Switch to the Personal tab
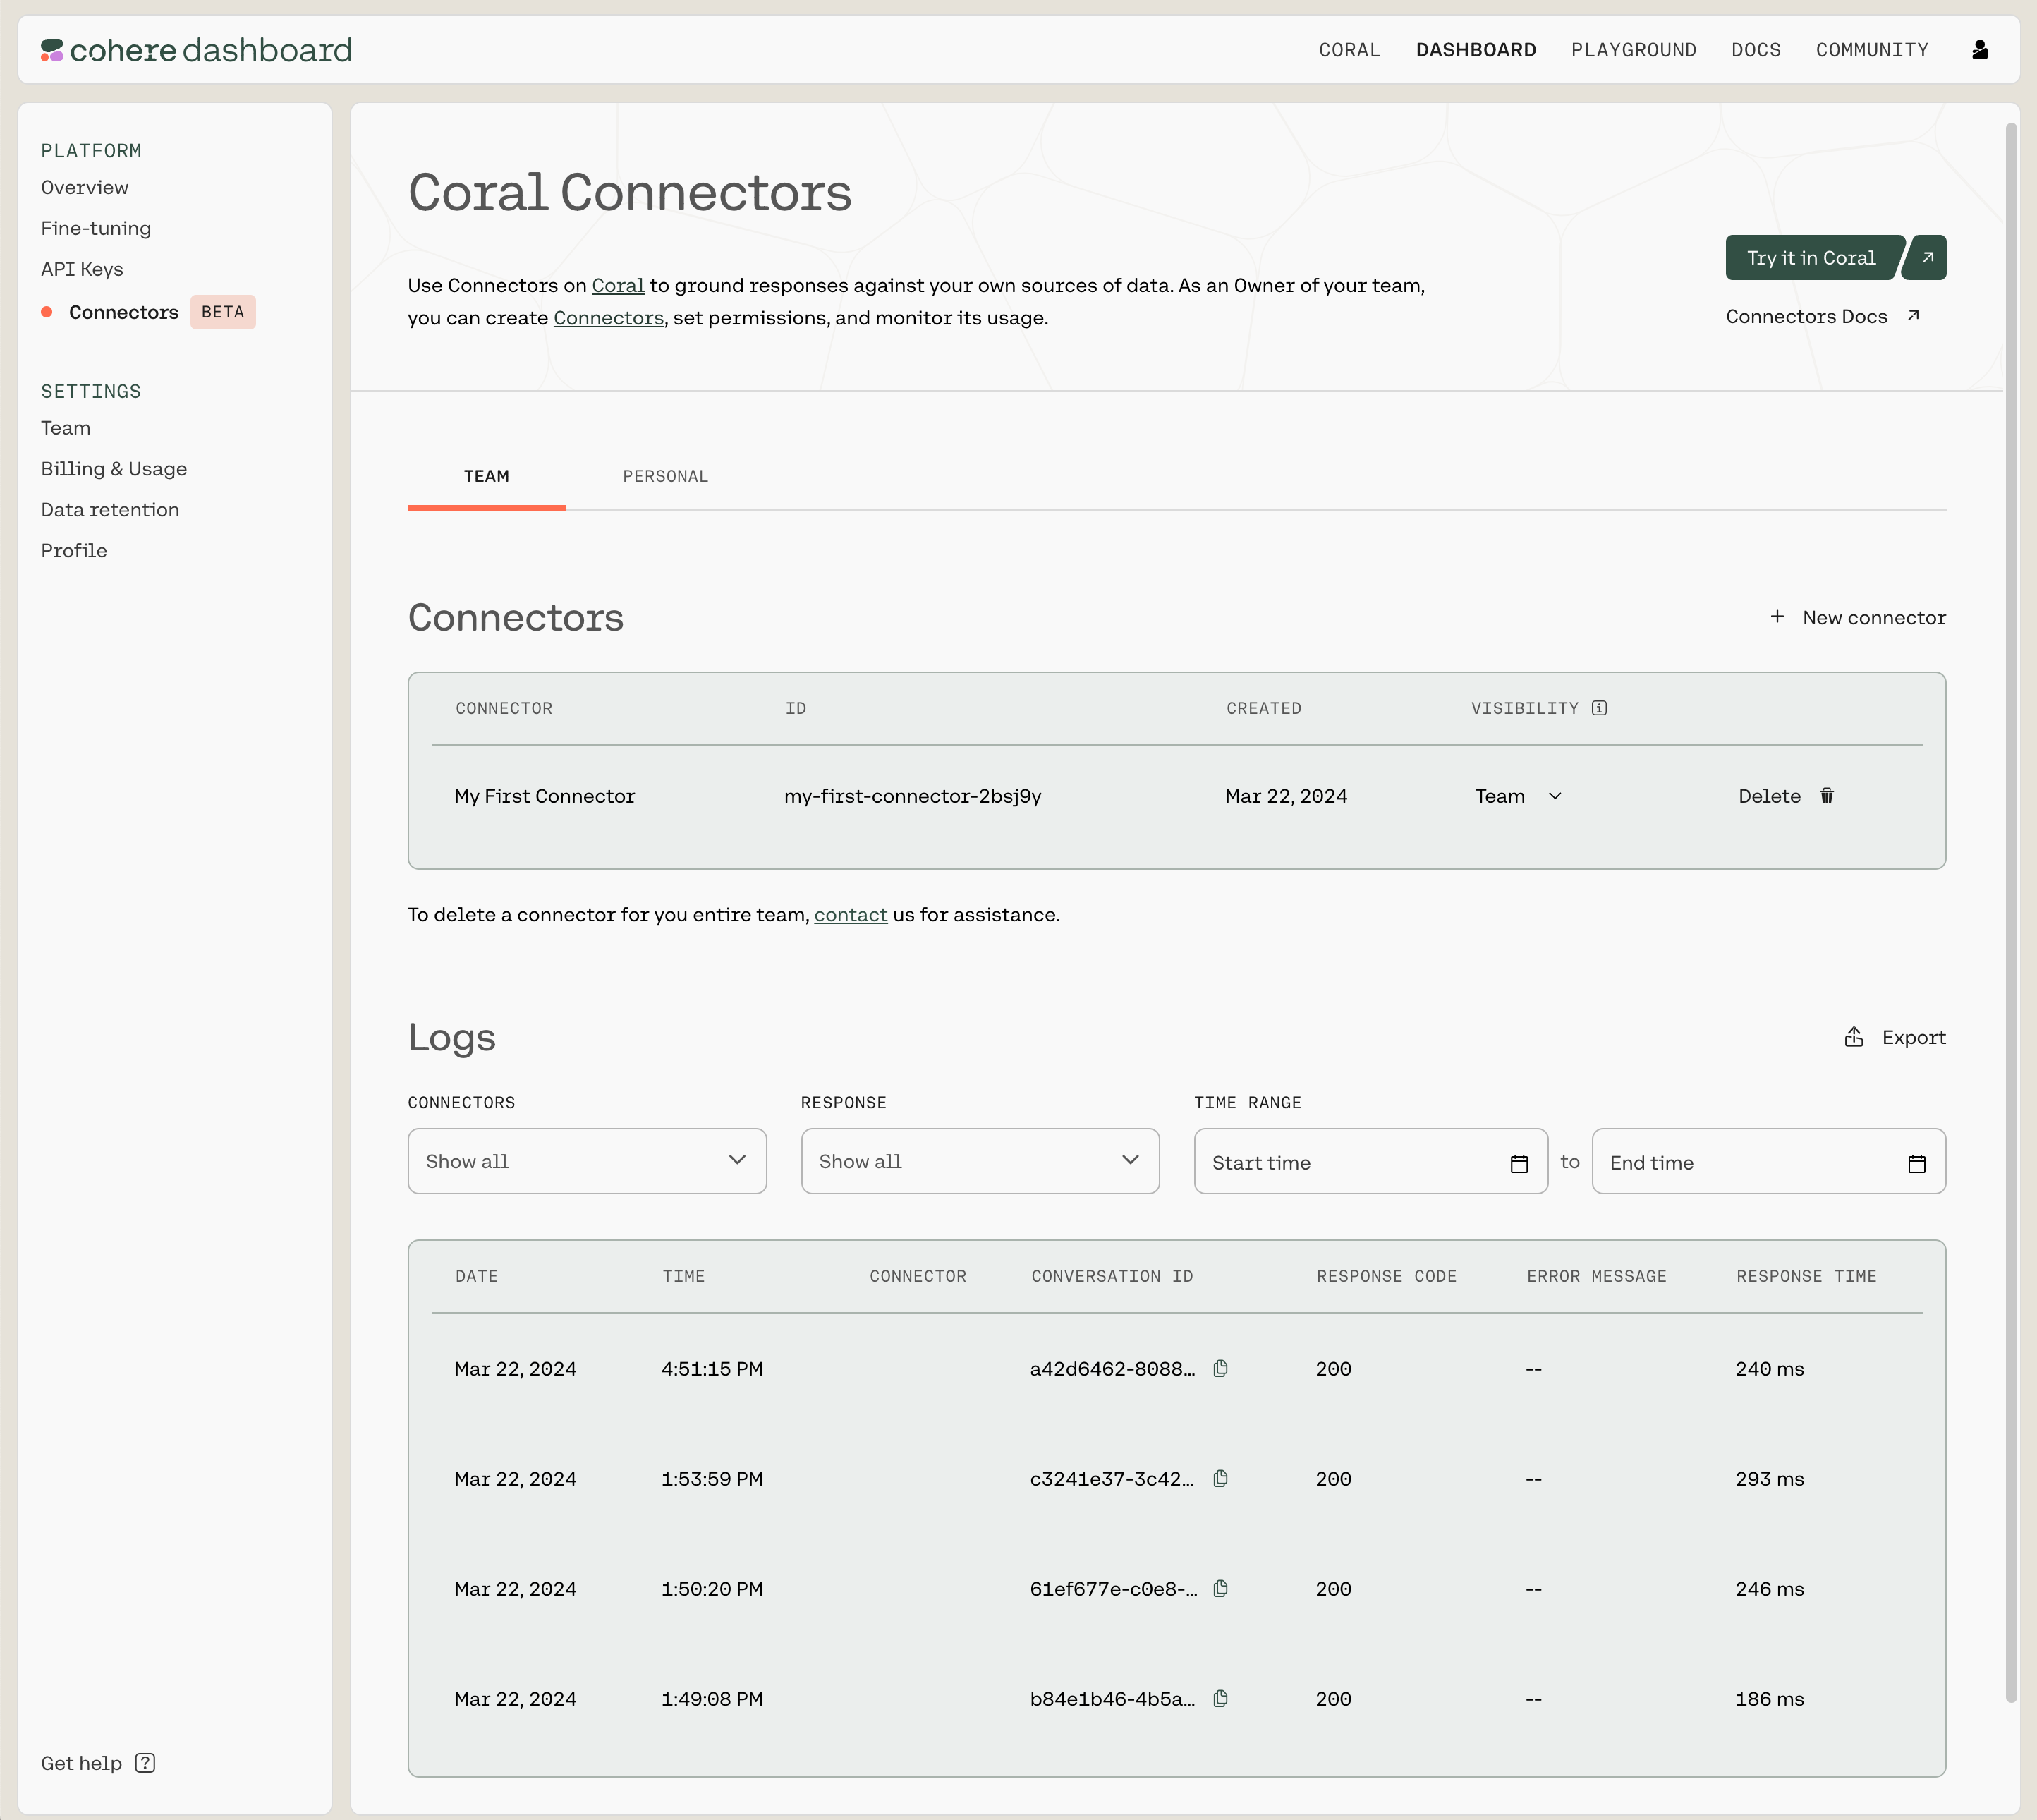 (665, 476)
